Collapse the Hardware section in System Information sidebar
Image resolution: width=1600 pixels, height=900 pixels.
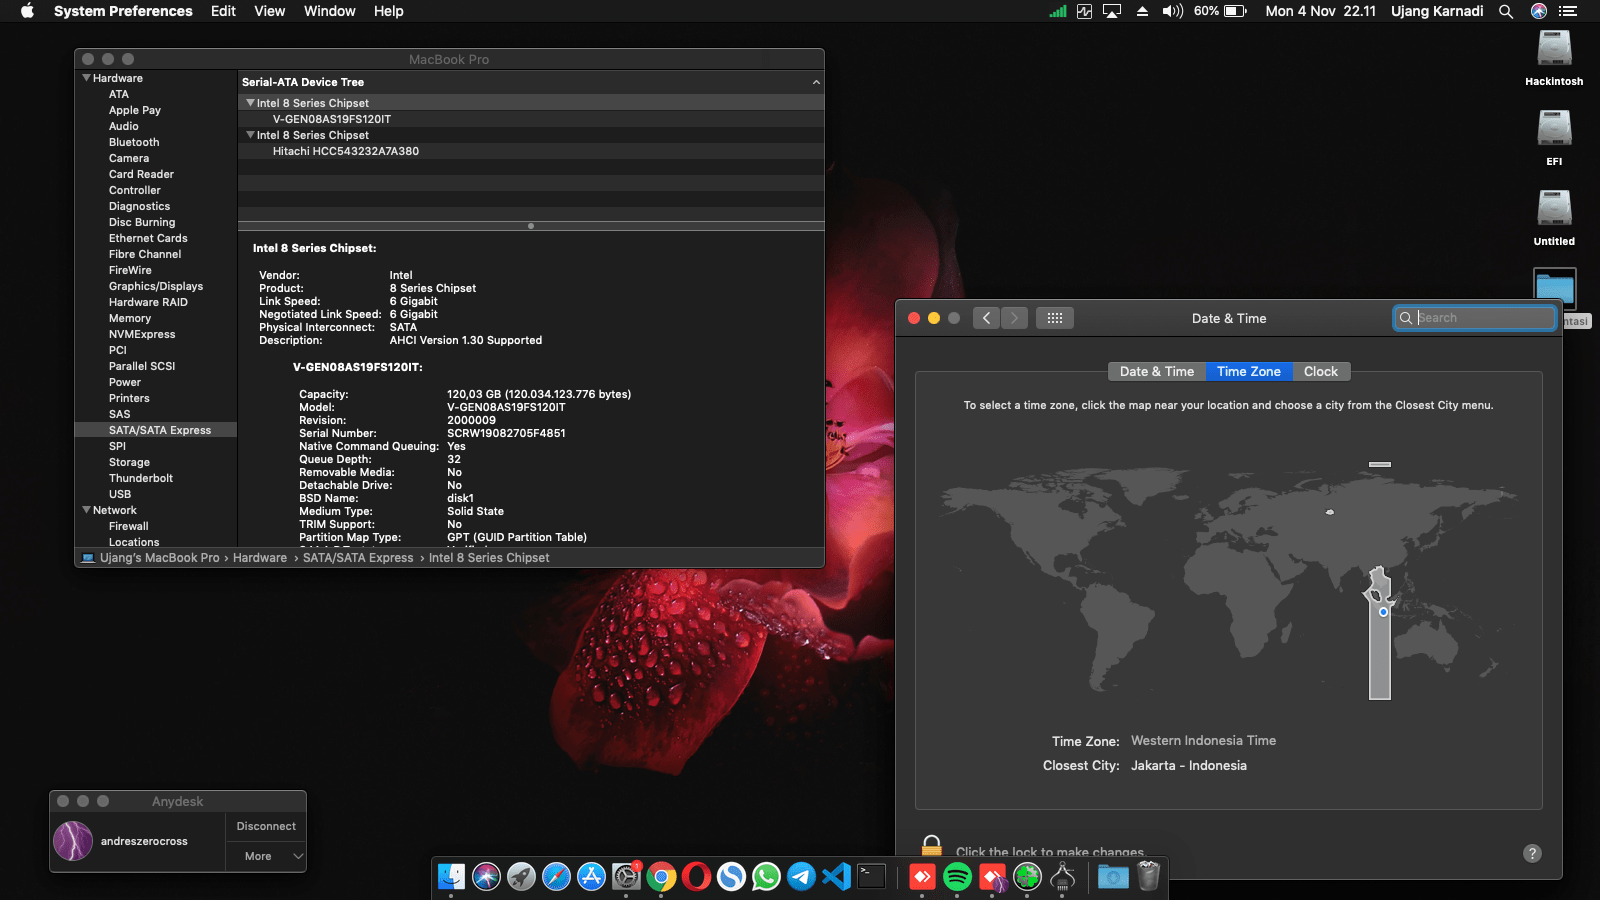(85, 77)
